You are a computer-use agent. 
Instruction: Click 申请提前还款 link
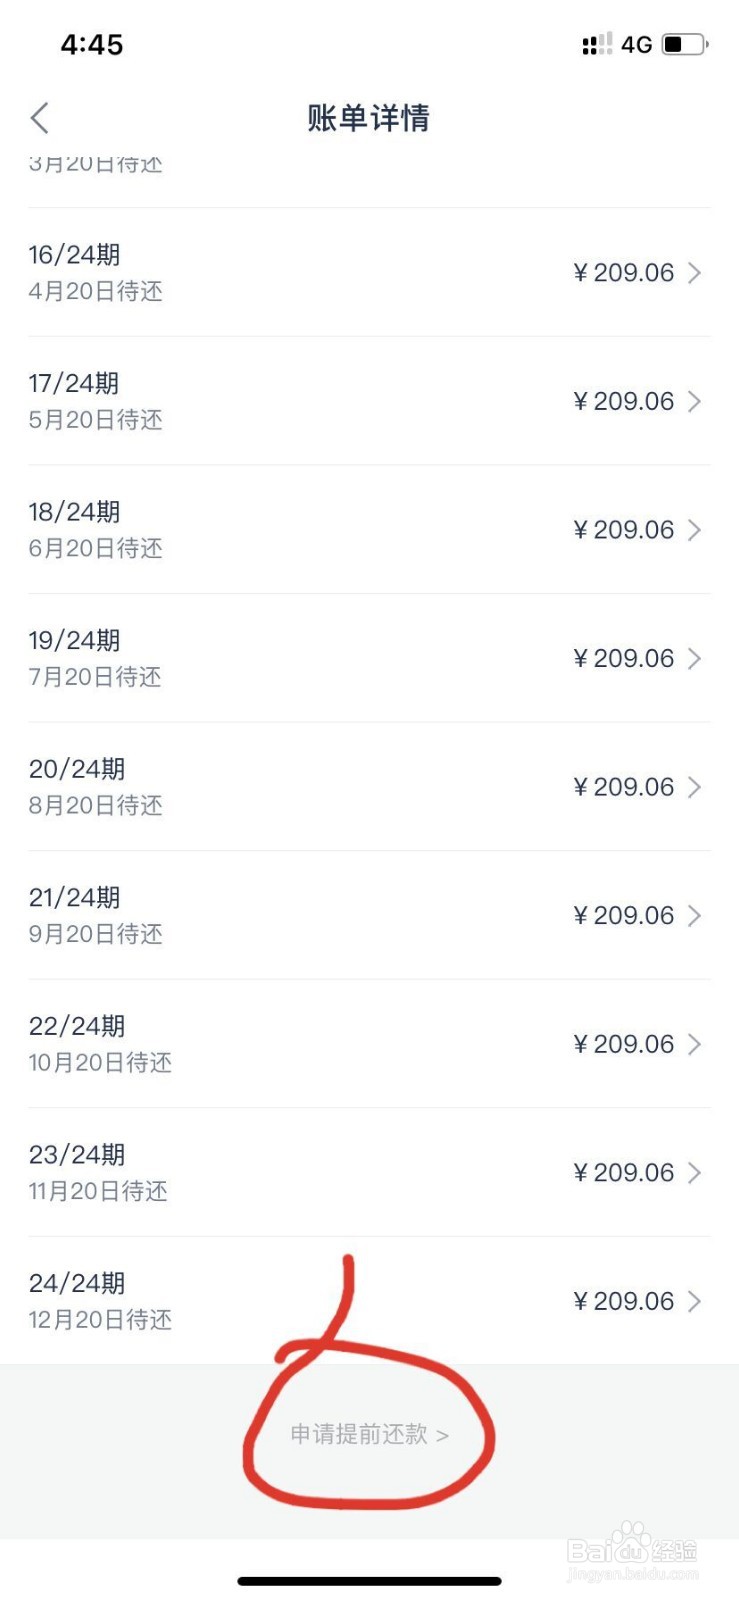tap(369, 1435)
